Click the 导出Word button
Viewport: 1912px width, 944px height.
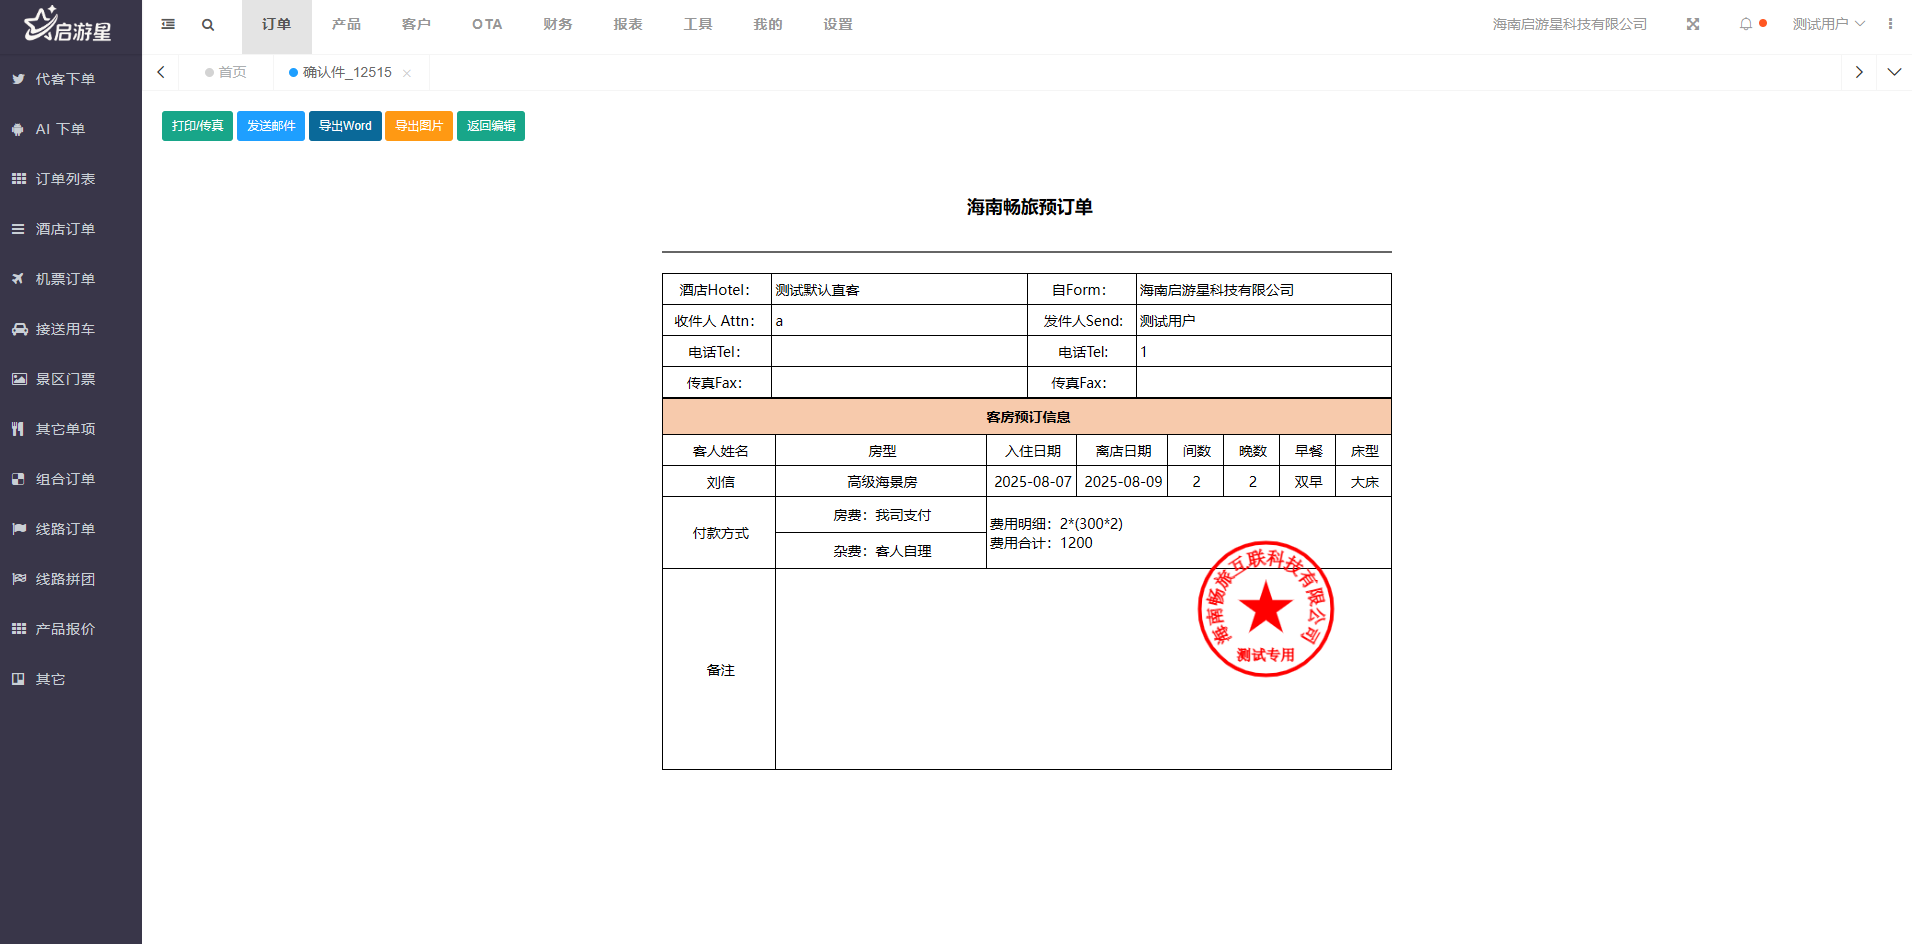coord(345,126)
